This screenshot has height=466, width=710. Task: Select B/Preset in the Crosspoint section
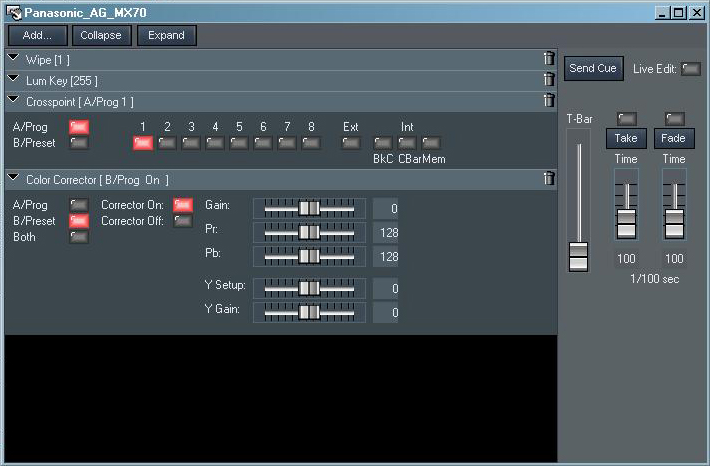(79, 143)
